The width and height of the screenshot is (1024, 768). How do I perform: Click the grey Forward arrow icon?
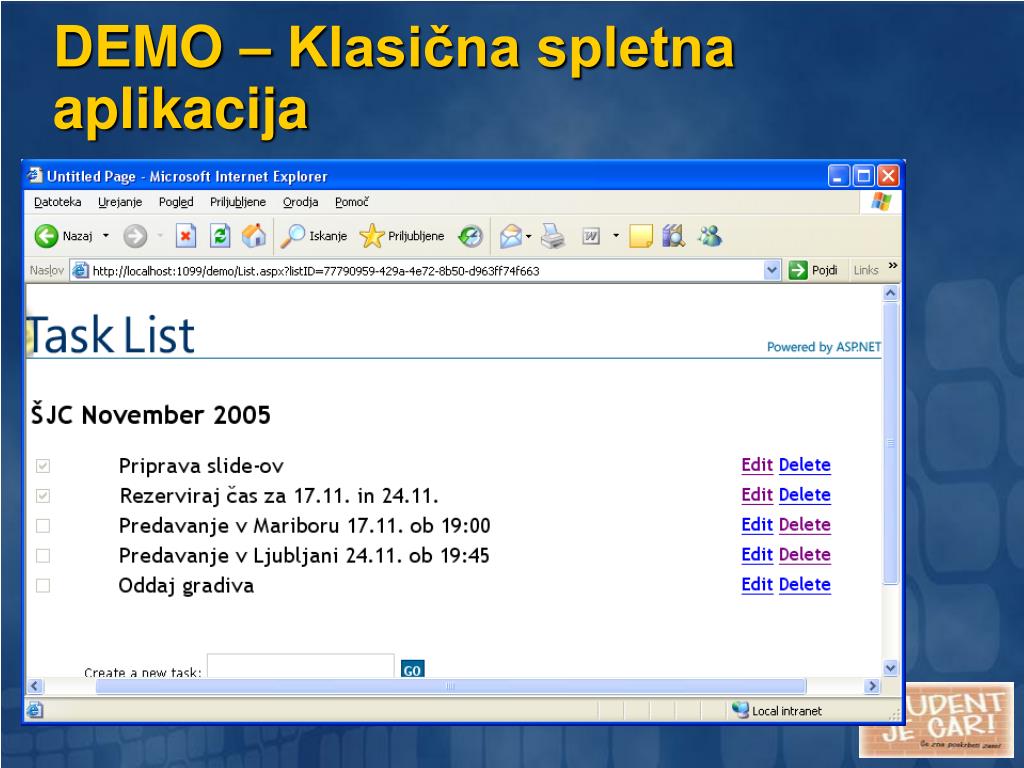click(135, 236)
